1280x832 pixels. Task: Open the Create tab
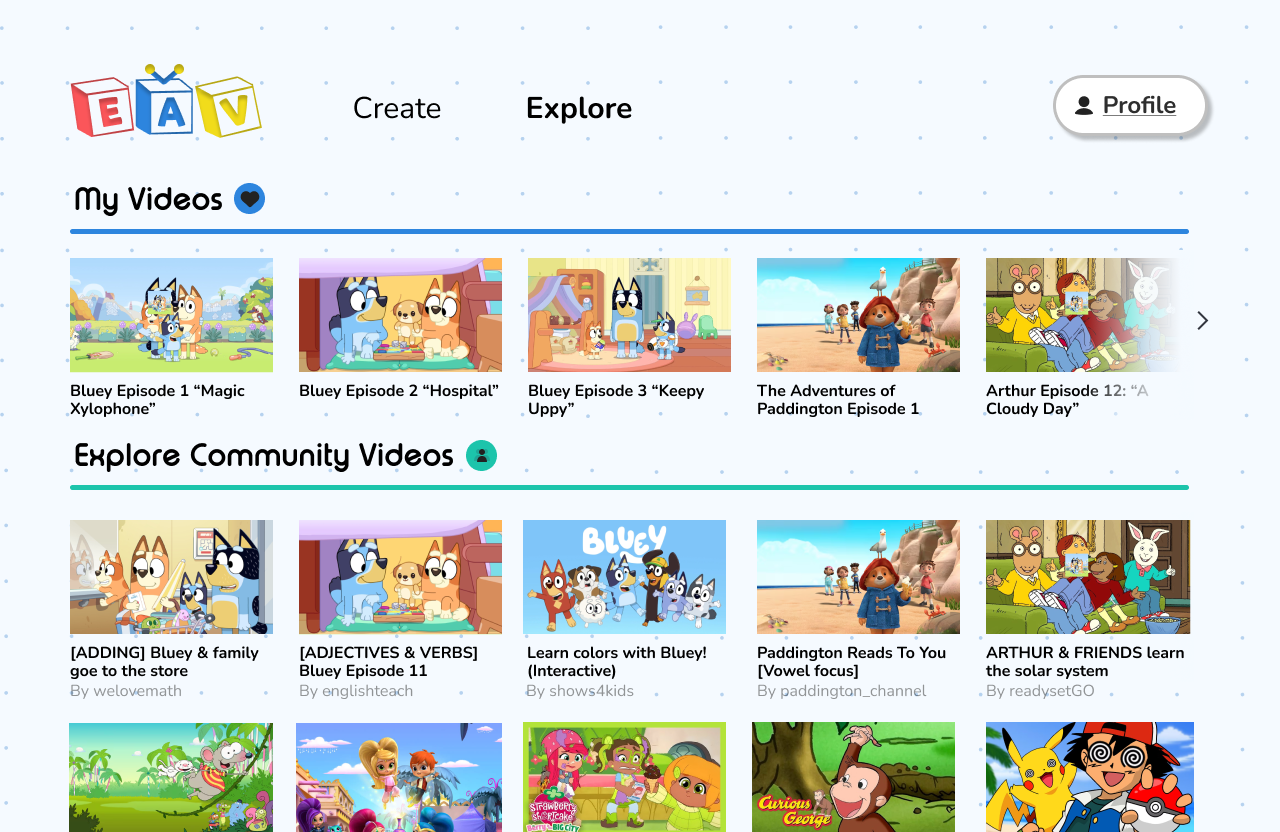397,108
